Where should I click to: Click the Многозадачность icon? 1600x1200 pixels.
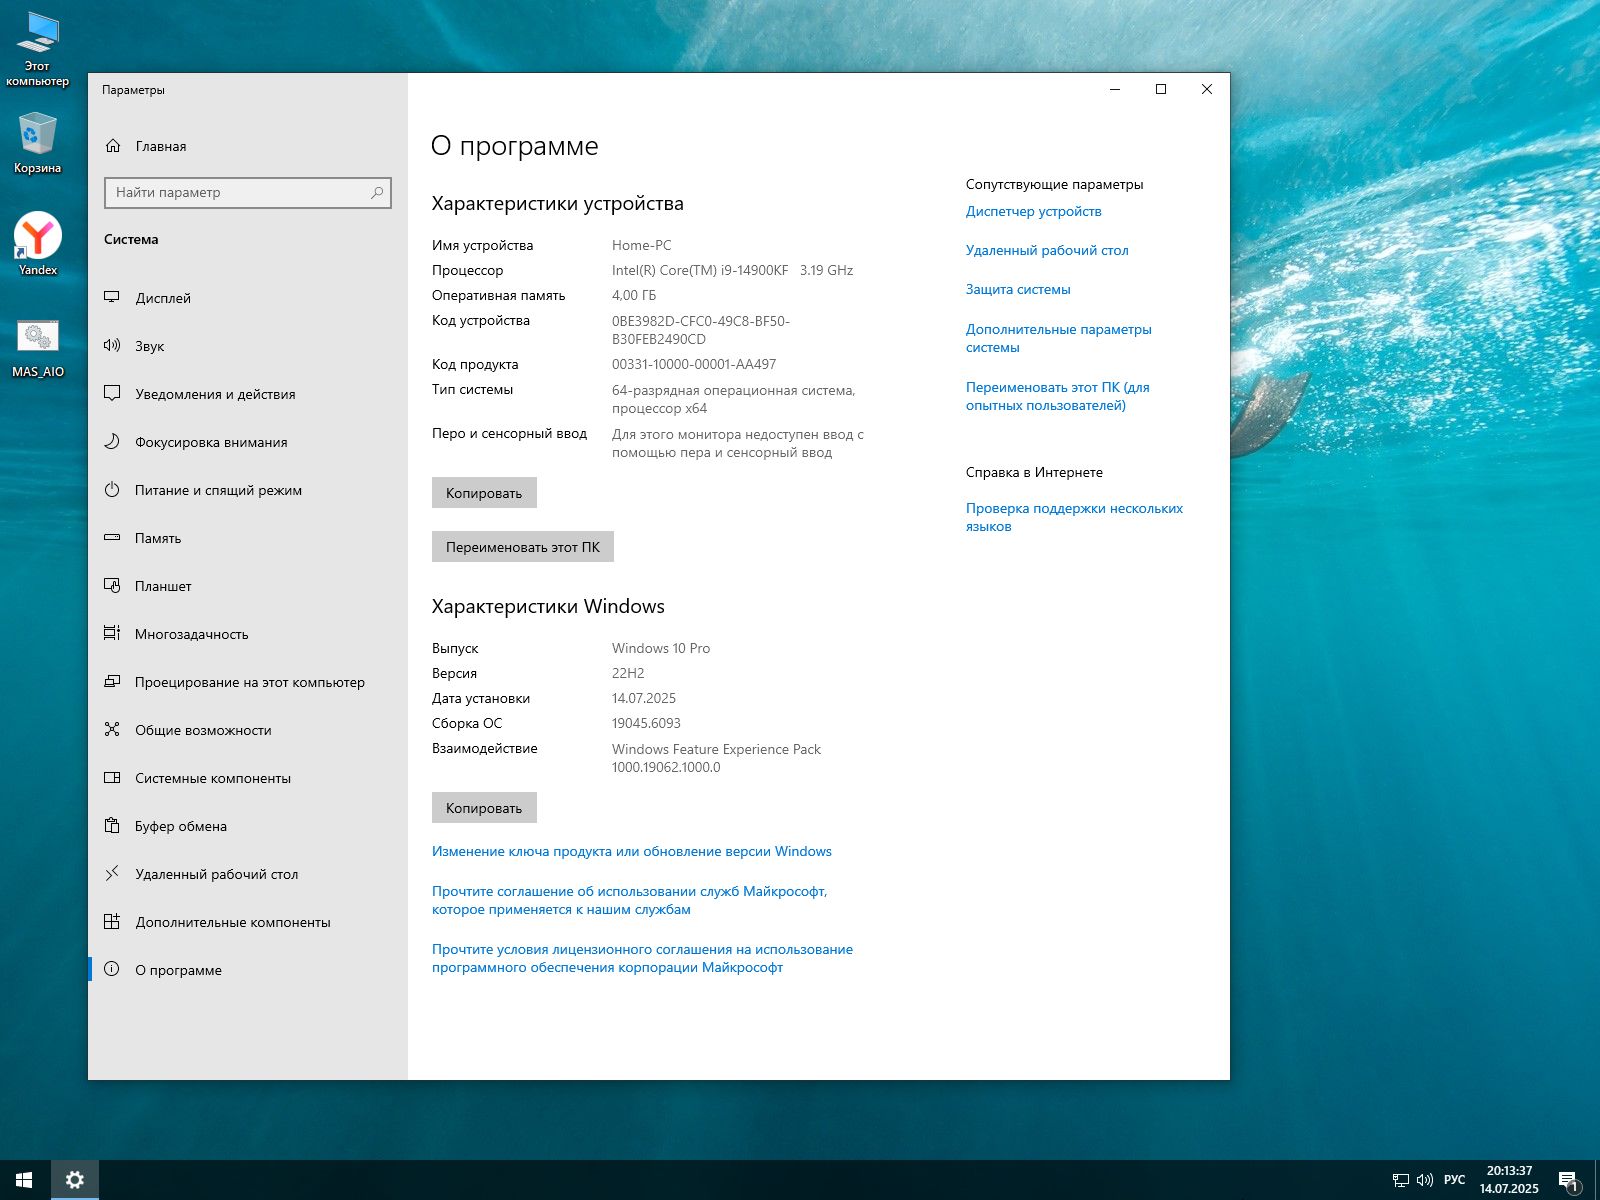pyautogui.click(x=112, y=634)
